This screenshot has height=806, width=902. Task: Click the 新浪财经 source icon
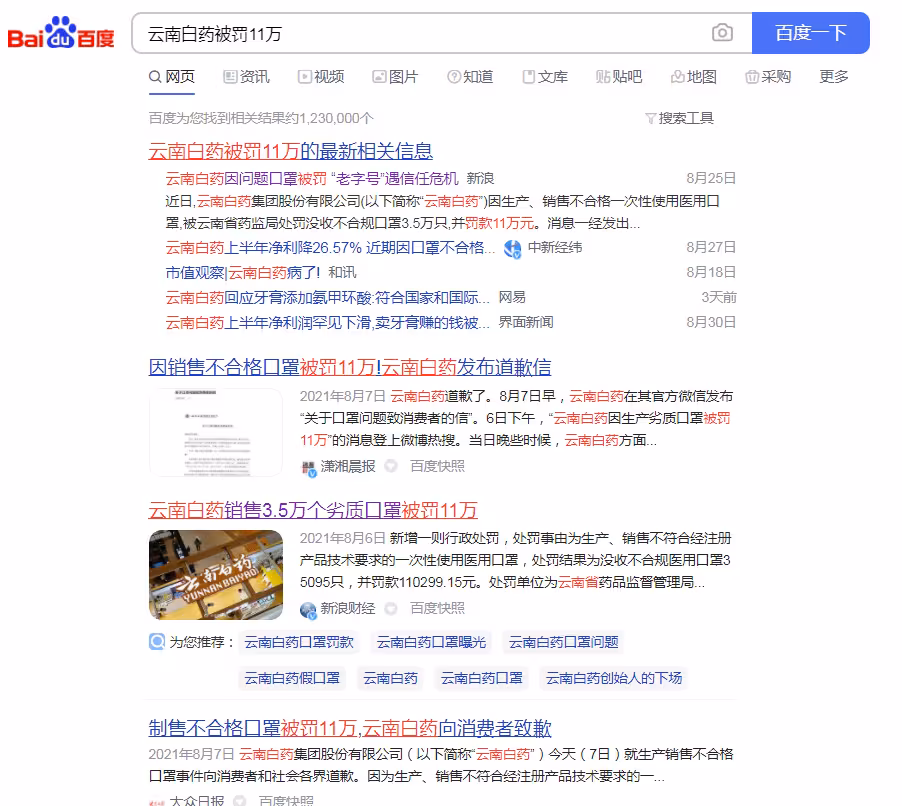coord(308,610)
